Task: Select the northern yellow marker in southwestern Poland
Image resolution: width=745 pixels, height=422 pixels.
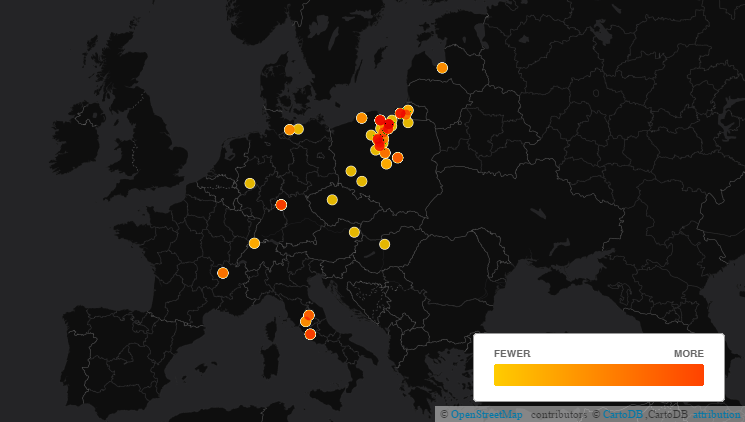Action: click(x=351, y=171)
